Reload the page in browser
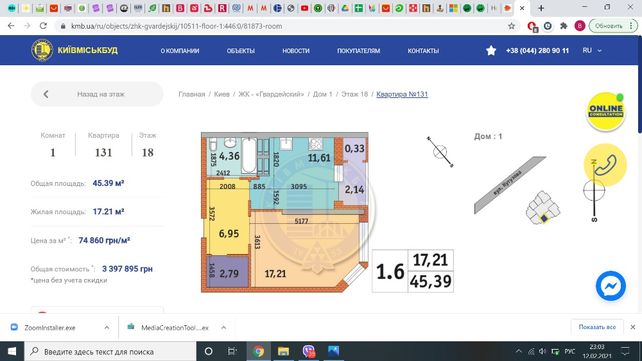Viewport: 642px width, 361px height. [x=43, y=26]
